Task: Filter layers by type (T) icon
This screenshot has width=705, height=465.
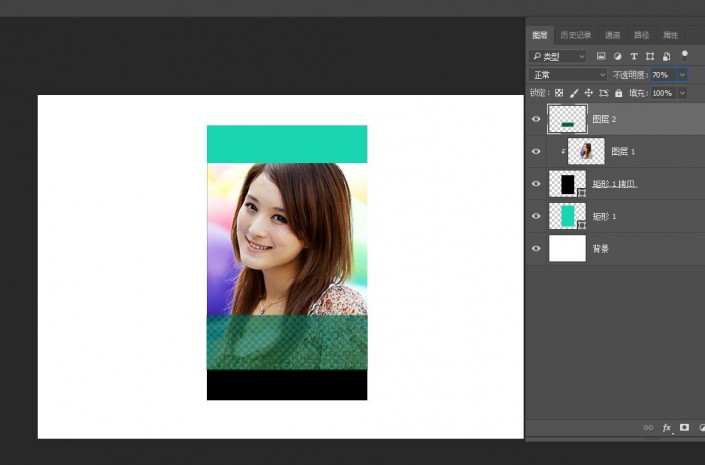Action: click(634, 56)
